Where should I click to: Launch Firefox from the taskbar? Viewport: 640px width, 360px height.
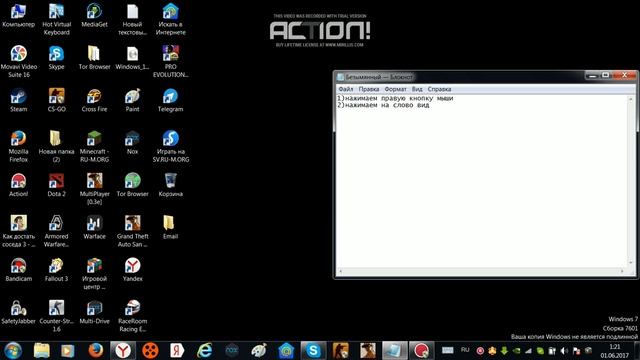pos(96,351)
